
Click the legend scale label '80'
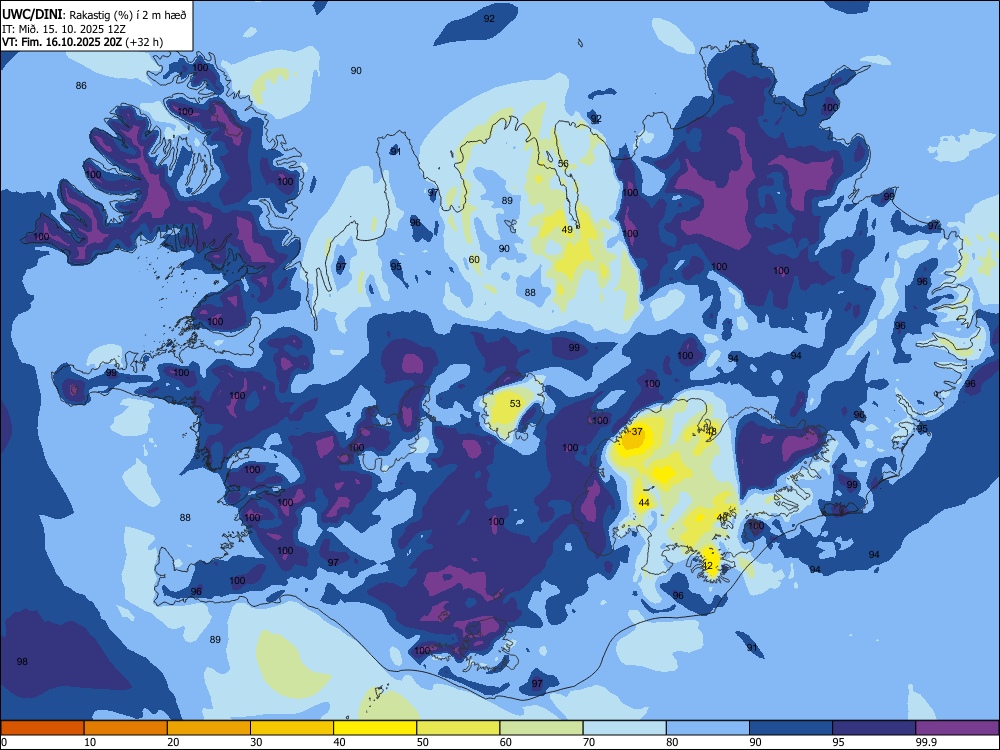point(672,742)
